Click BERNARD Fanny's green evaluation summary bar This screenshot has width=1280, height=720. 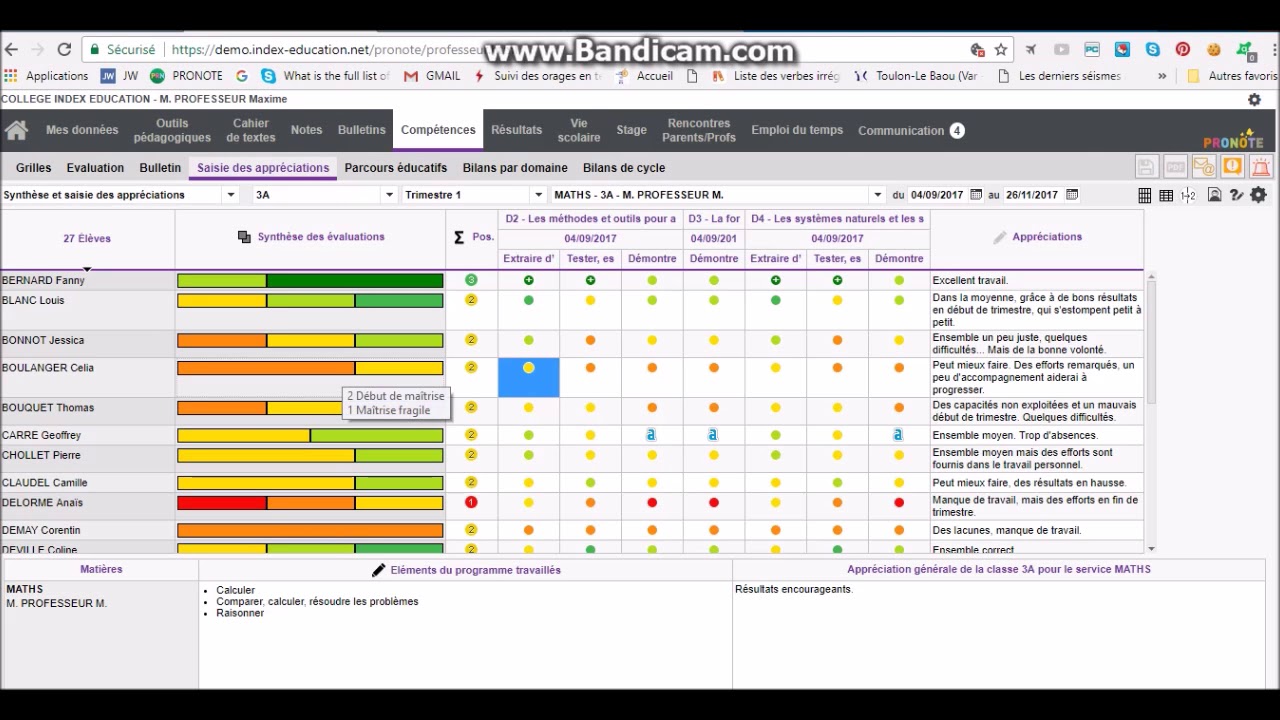click(310, 281)
